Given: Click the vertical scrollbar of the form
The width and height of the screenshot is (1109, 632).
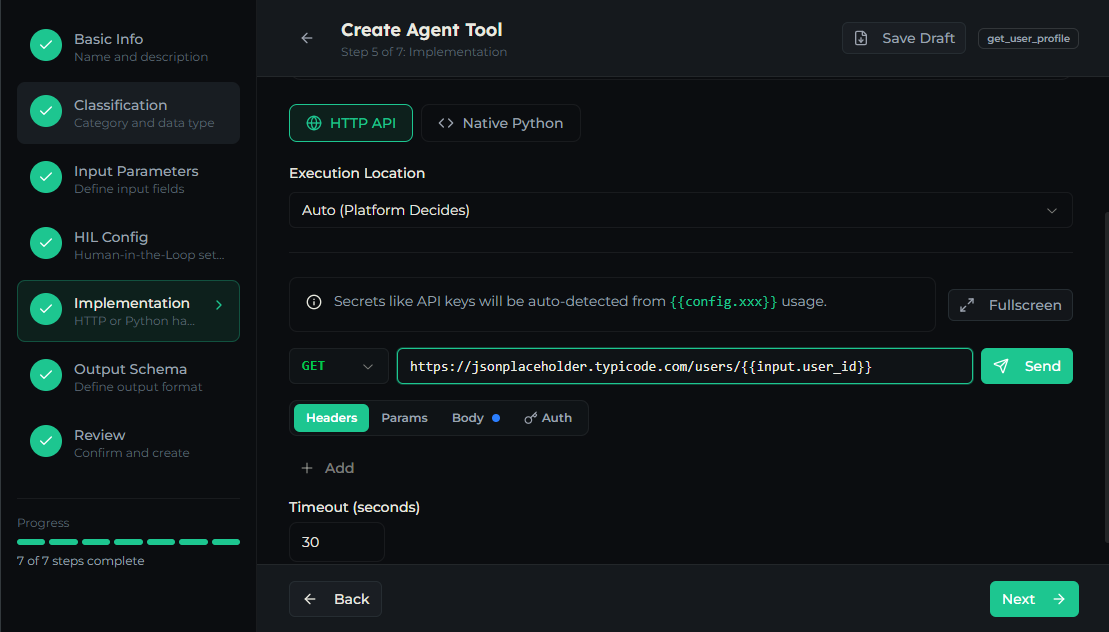Looking at the screenshot, I should pos(1105,378).
